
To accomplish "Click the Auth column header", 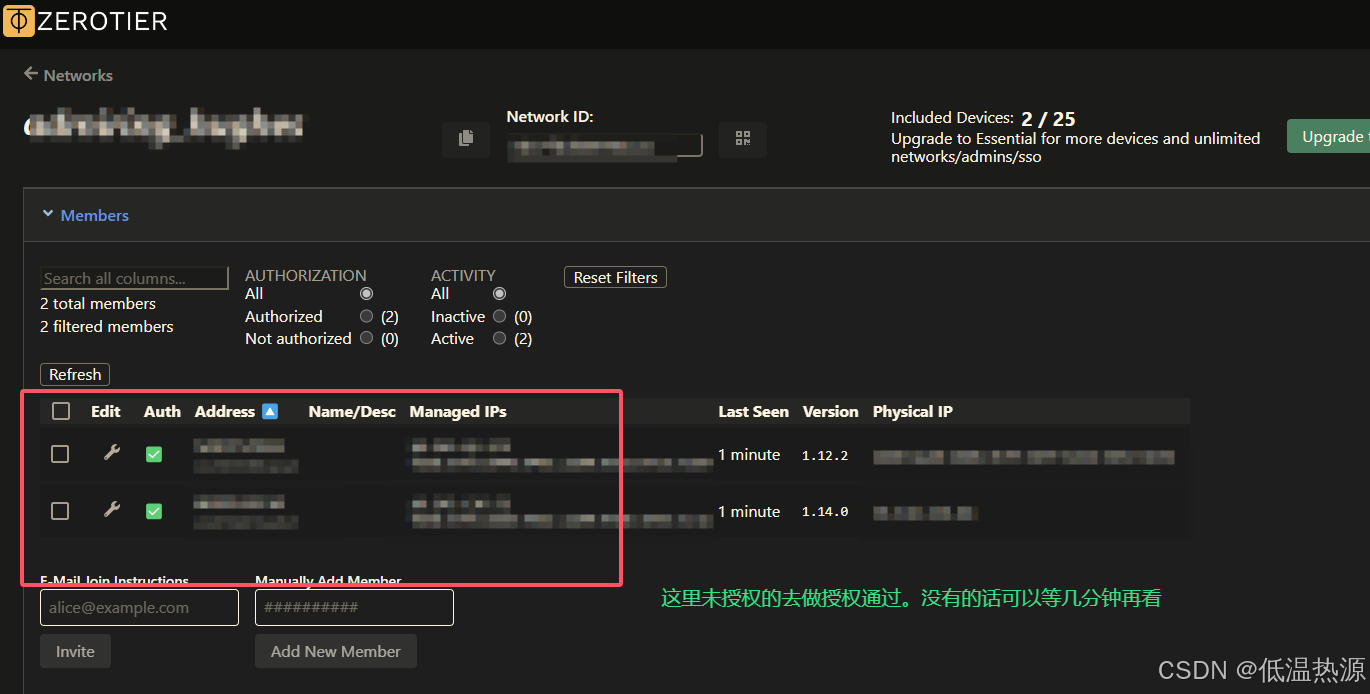I will pos(162,411).
